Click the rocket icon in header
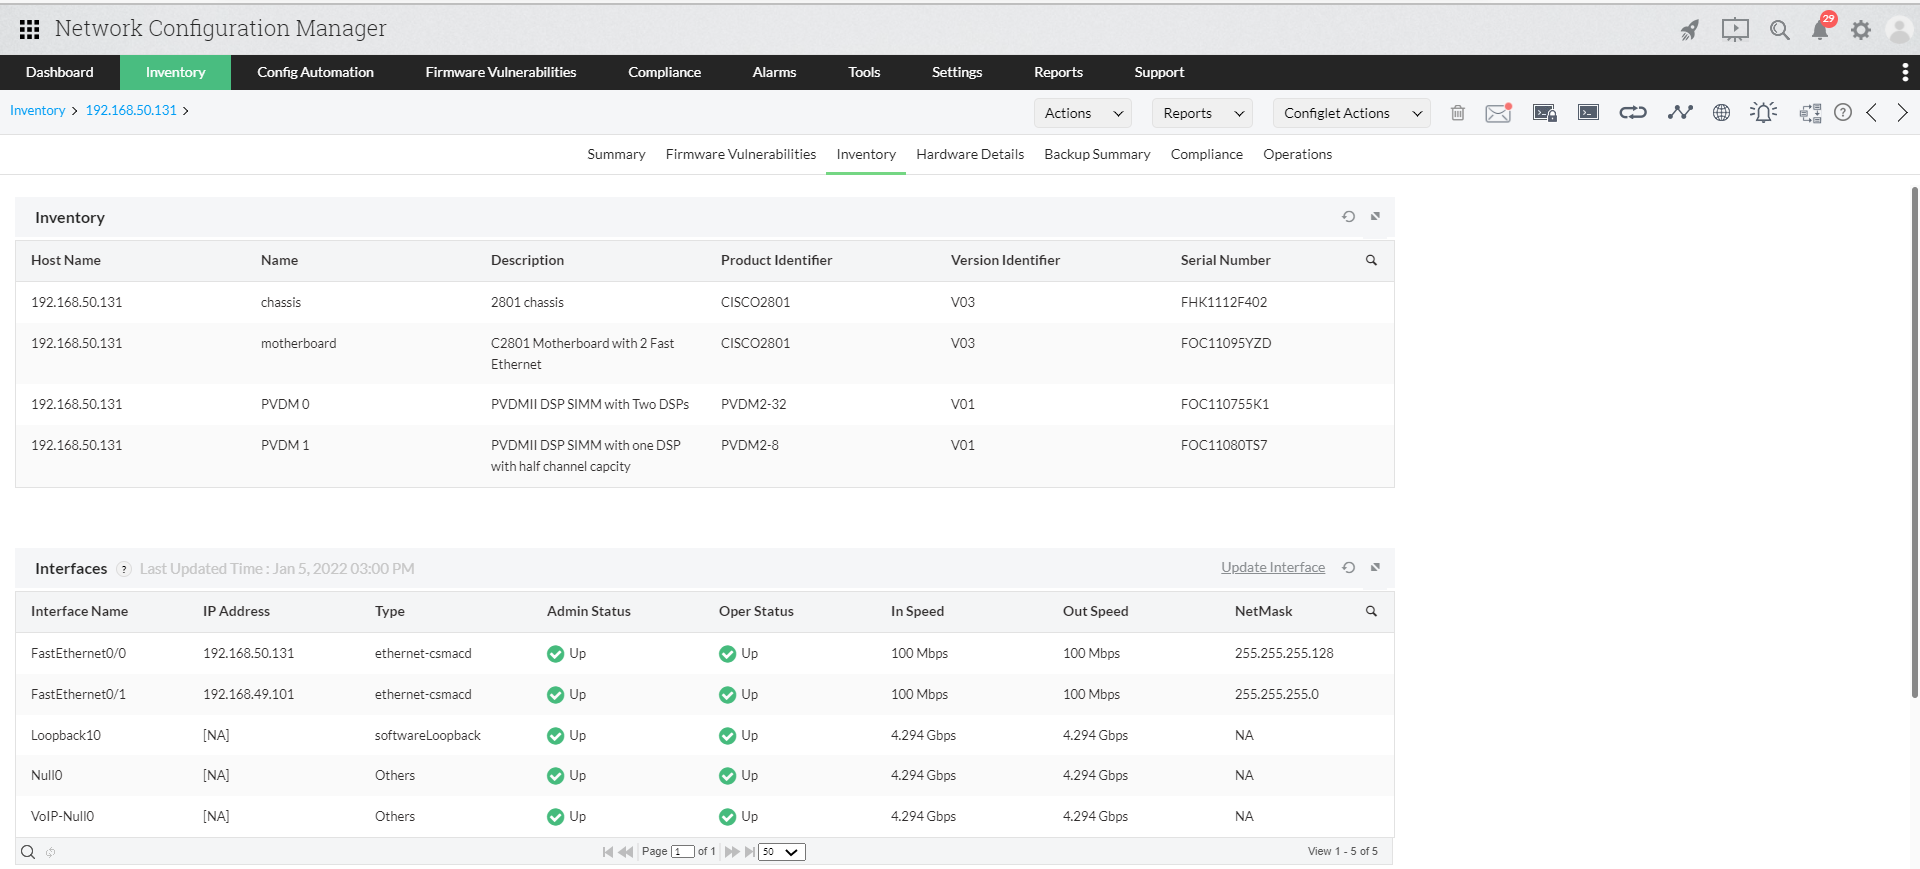 [1689, 30]
